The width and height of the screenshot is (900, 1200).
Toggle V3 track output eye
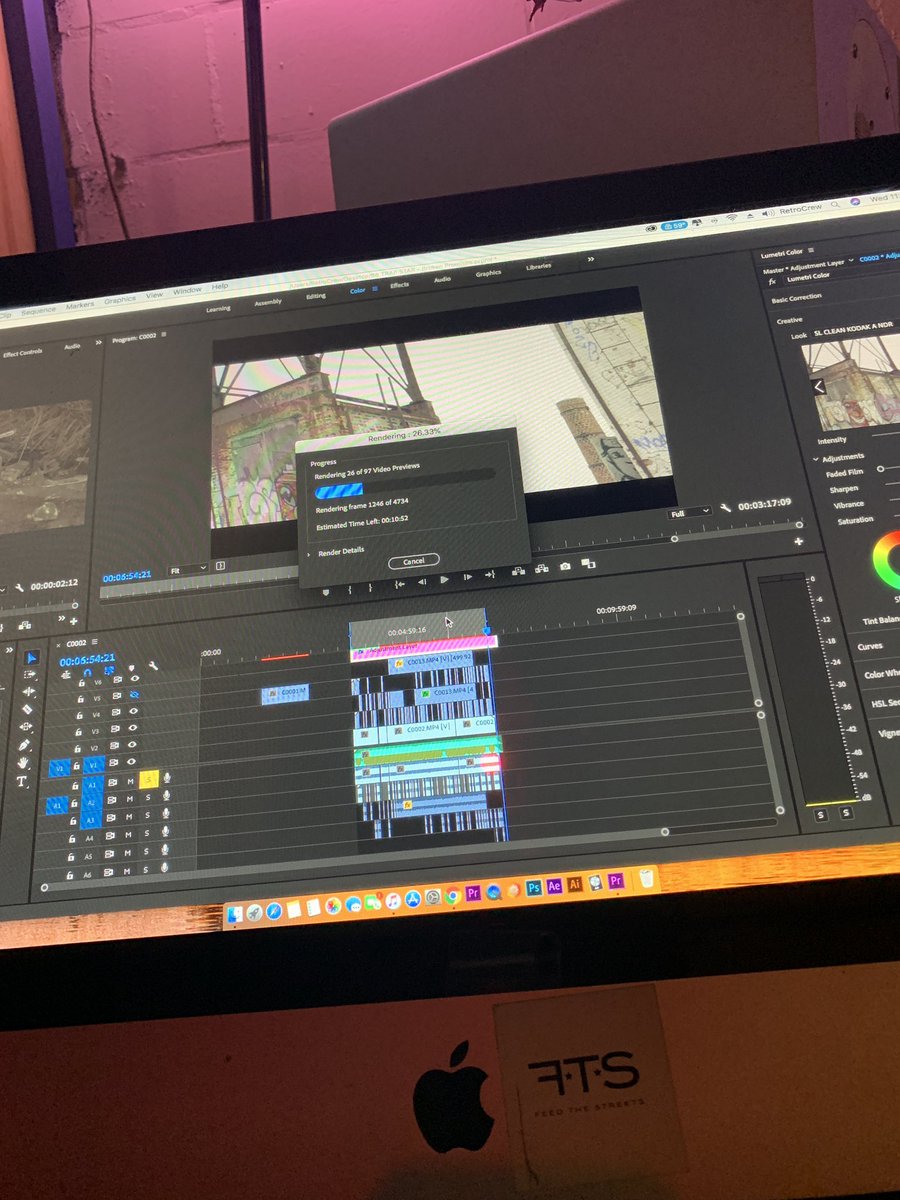coord(133,727)
